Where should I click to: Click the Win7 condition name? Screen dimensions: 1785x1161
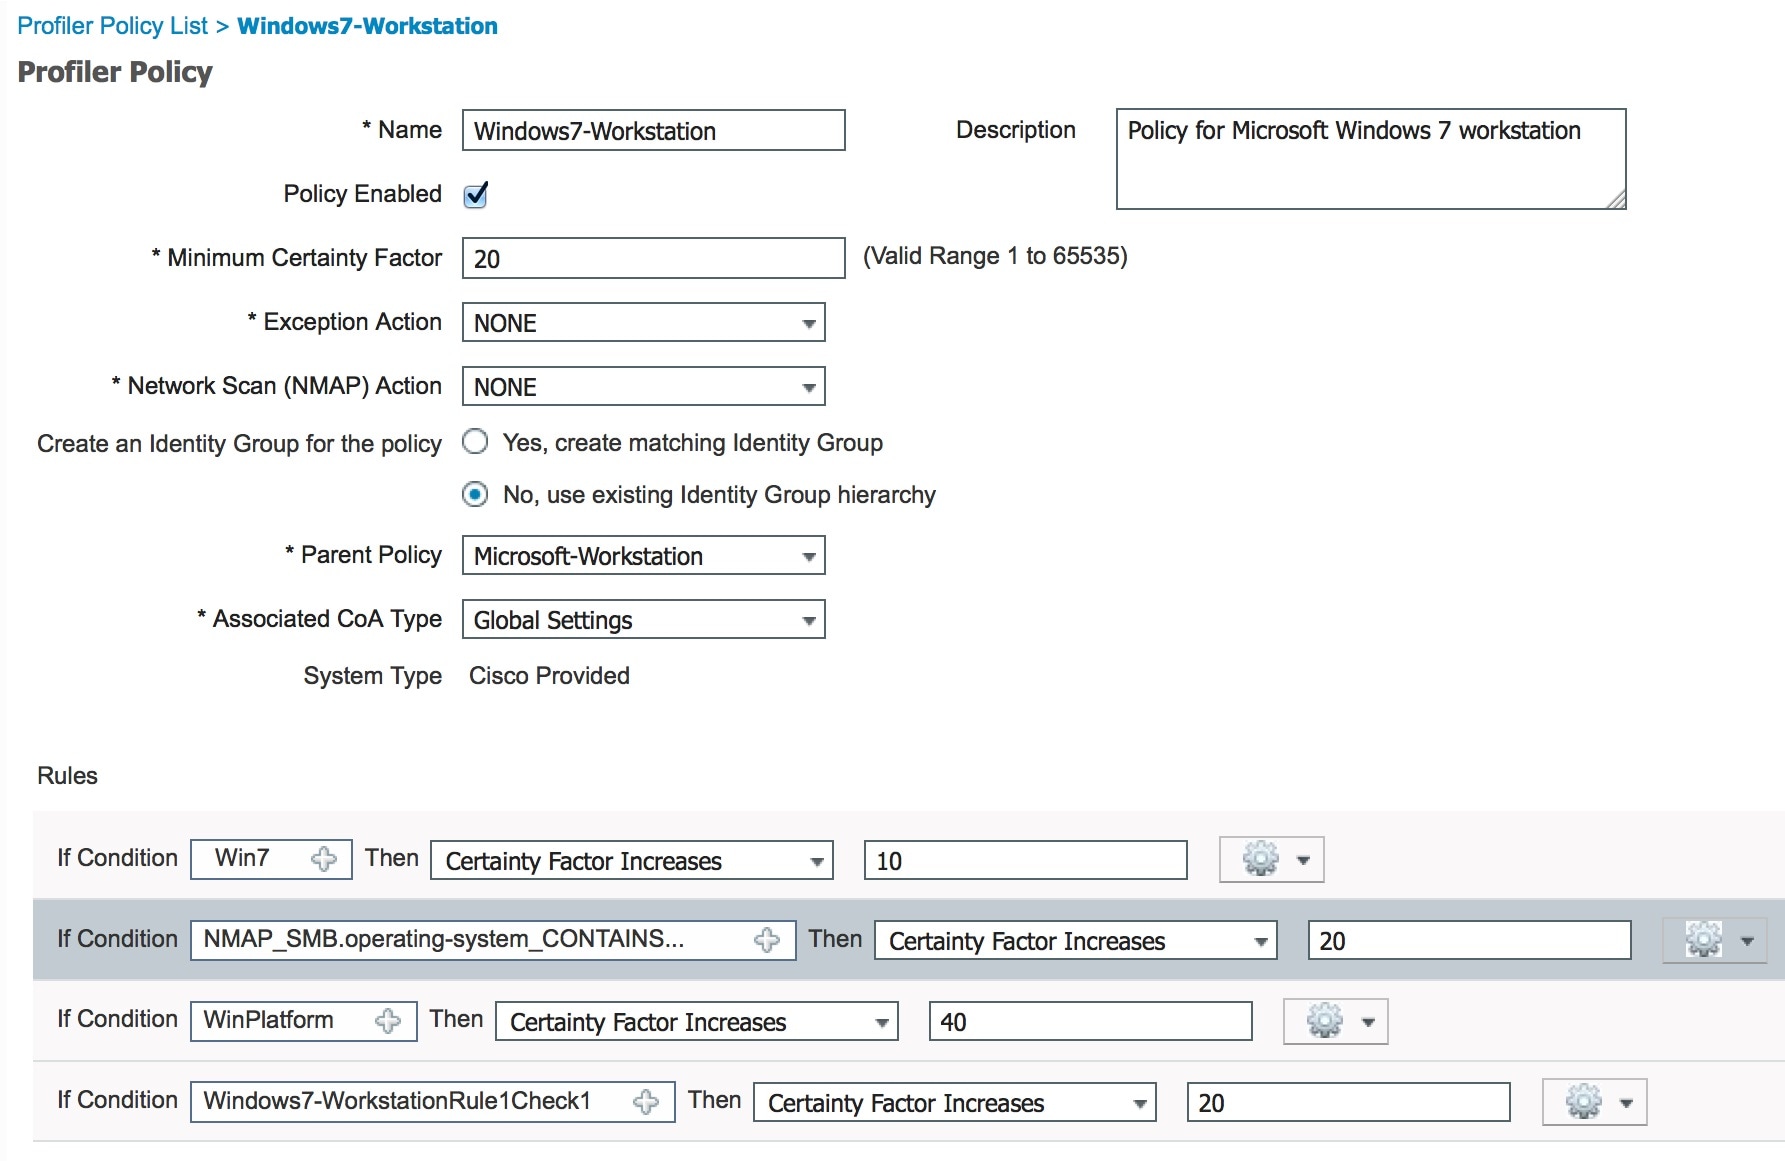point(242,858)
